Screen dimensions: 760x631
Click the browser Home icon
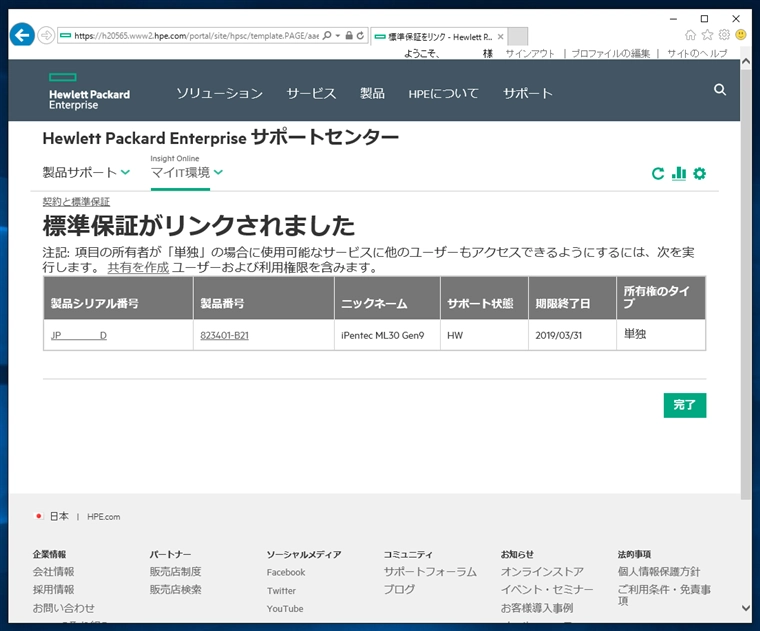pyautogui.click(x=690, y=35)
